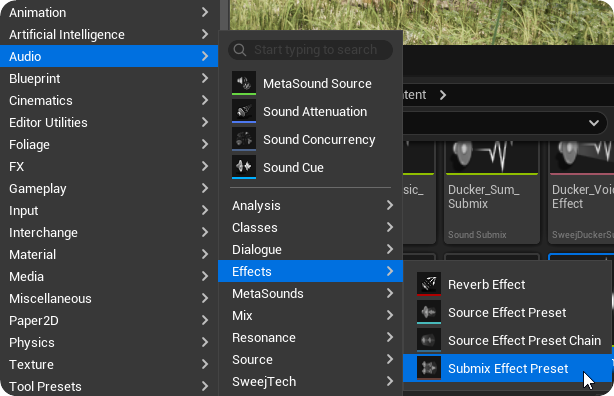This screenshot has height=396, width=614.
Task: Open the Blueprint submenu
Action: coord(109,78)
